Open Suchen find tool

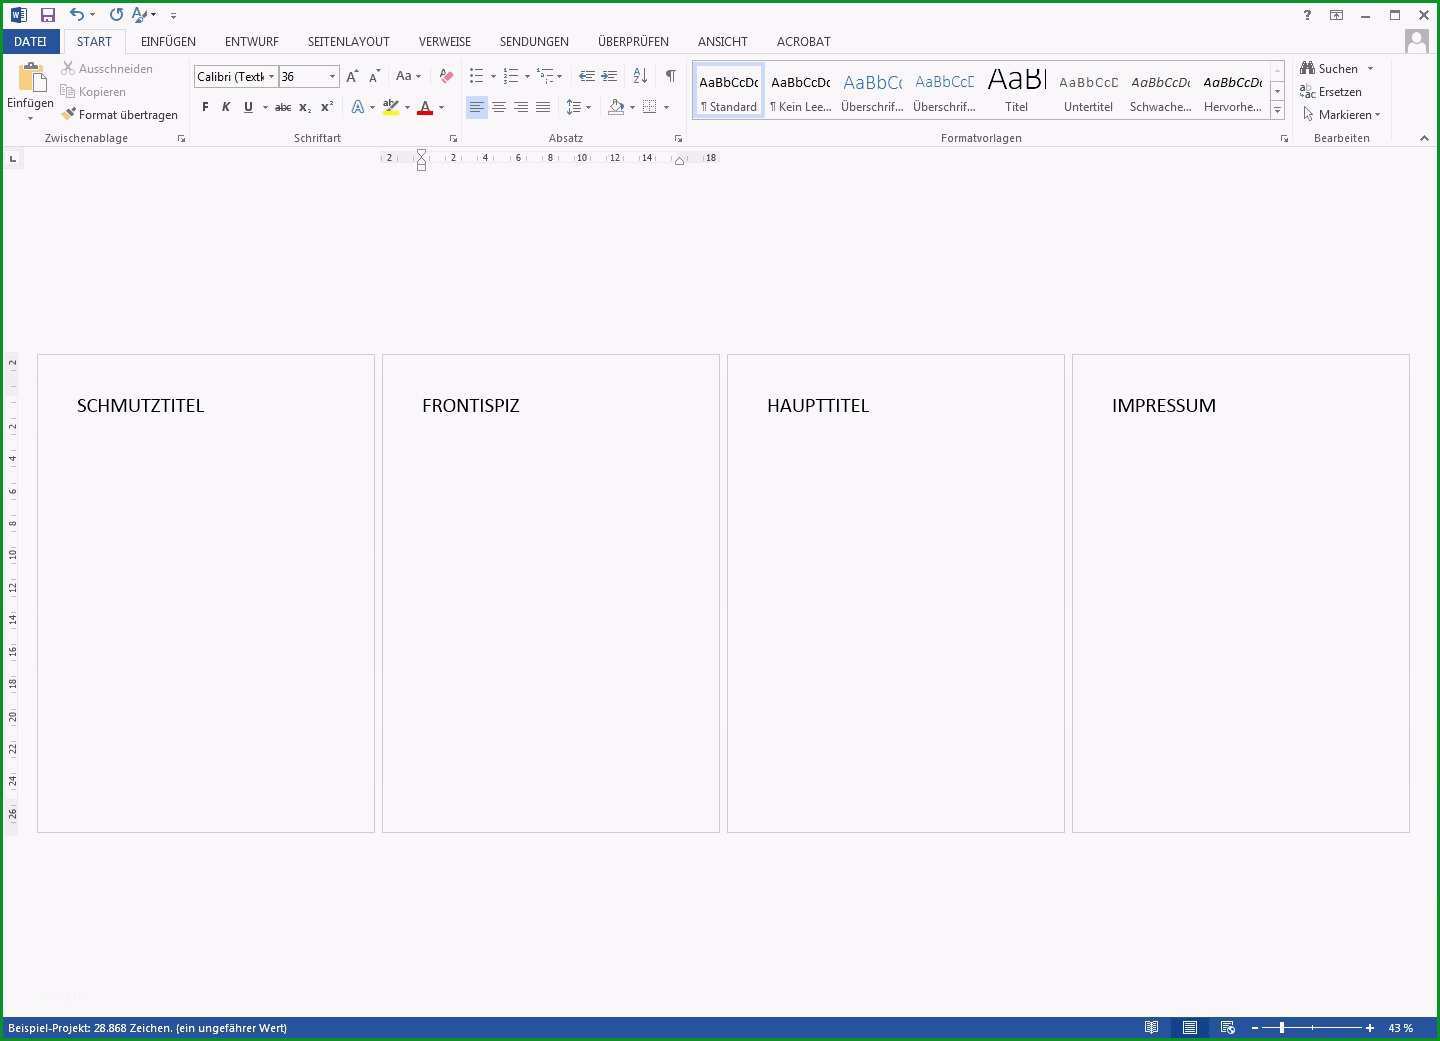pos(1330,68)
